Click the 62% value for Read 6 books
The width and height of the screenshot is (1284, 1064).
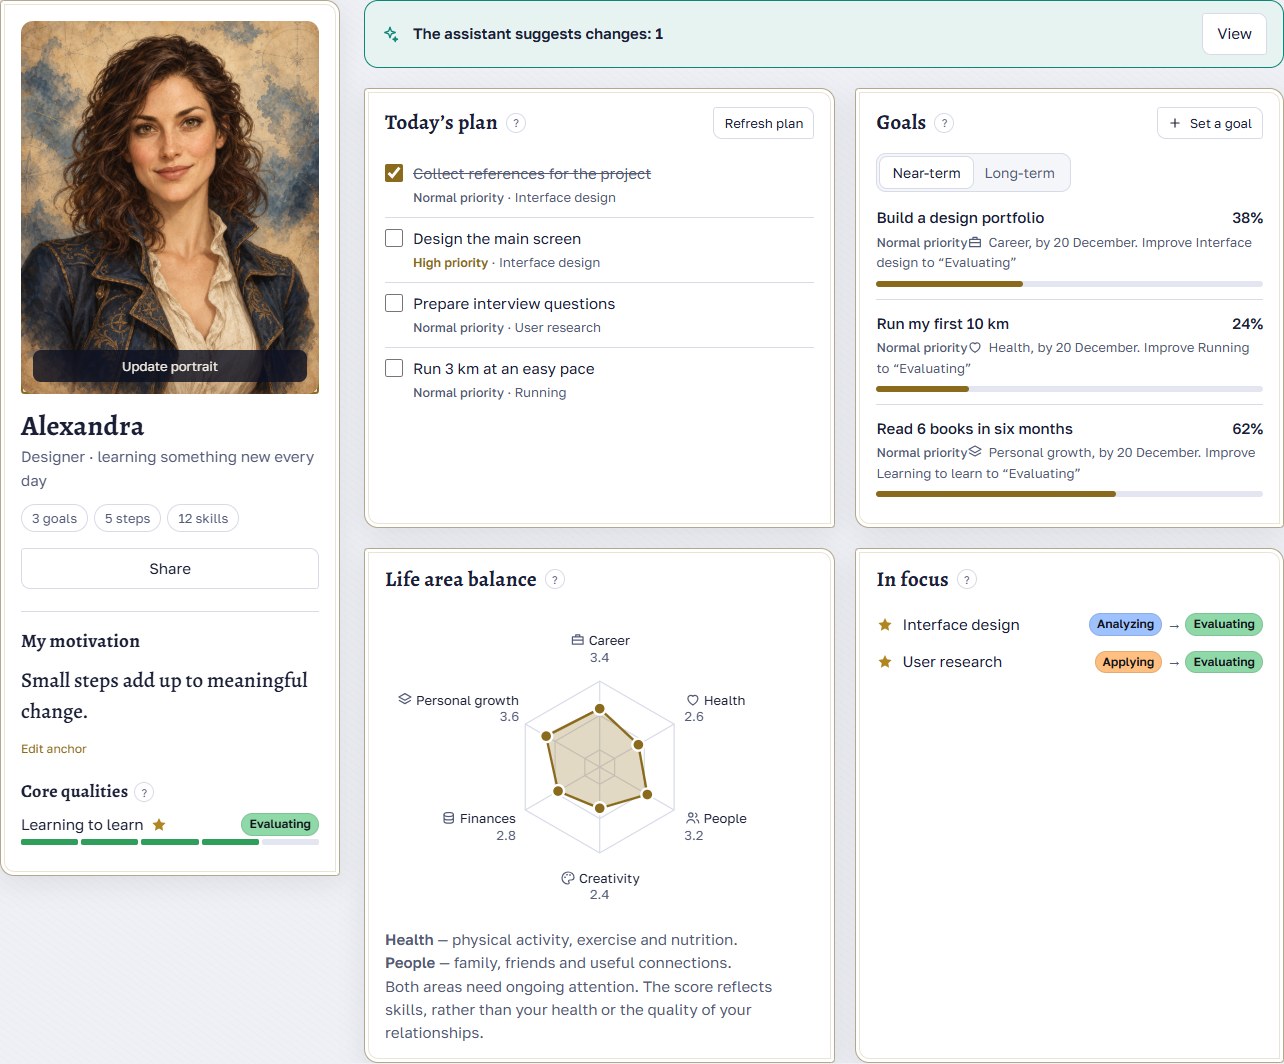(x=1247, y=429)
